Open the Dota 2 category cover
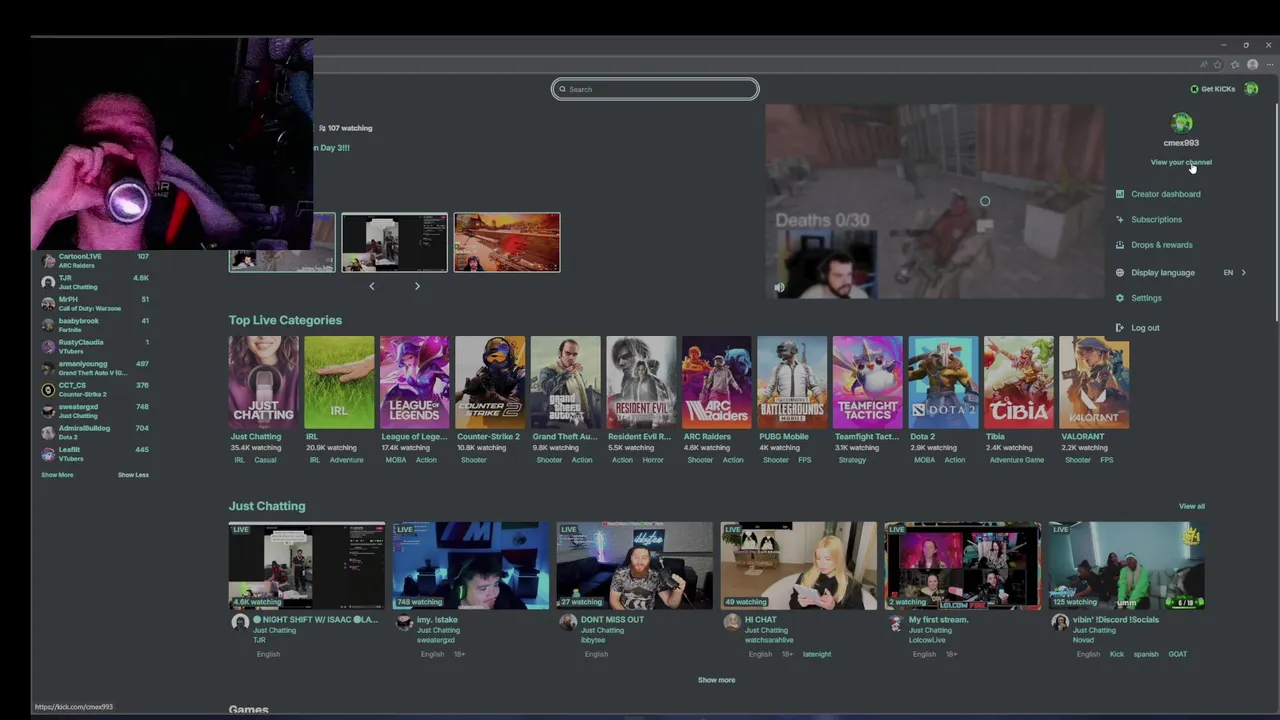1280x720 pixels. pos(943,382)
